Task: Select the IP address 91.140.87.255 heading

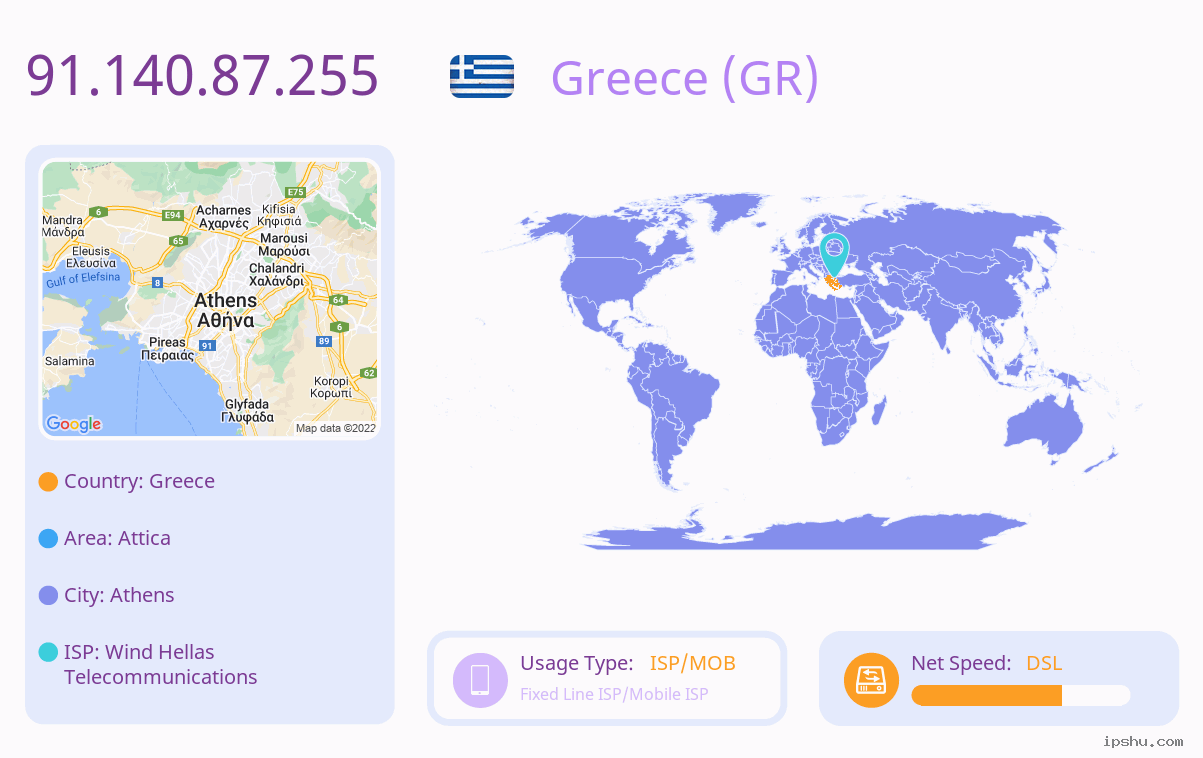Action: click(x=203, y=76)
